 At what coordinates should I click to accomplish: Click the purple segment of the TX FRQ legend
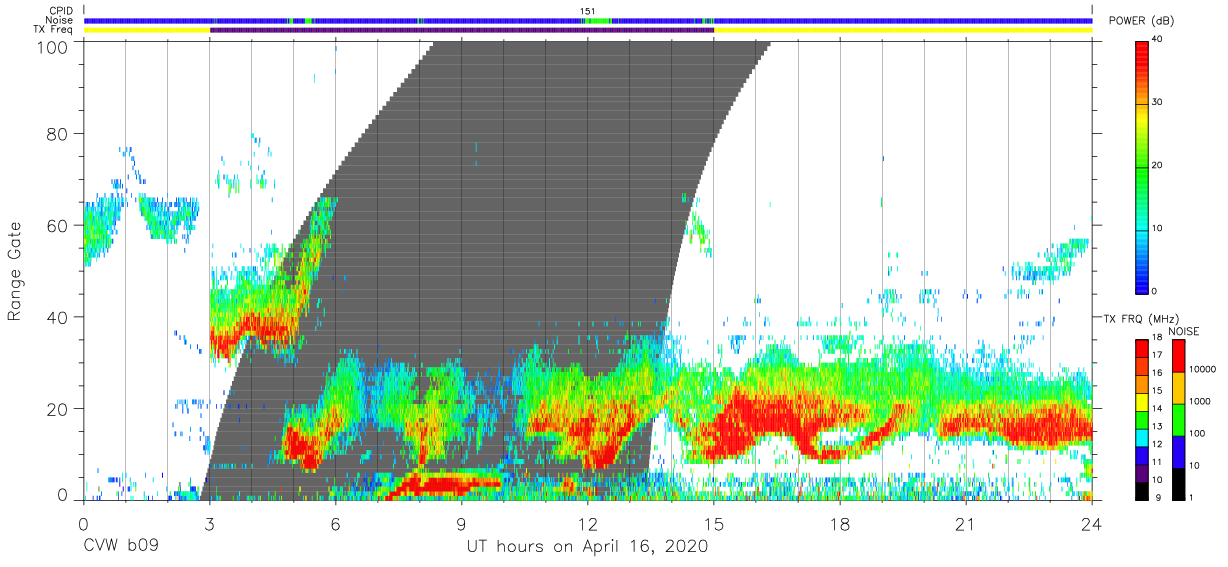(x=1141, y=474)
